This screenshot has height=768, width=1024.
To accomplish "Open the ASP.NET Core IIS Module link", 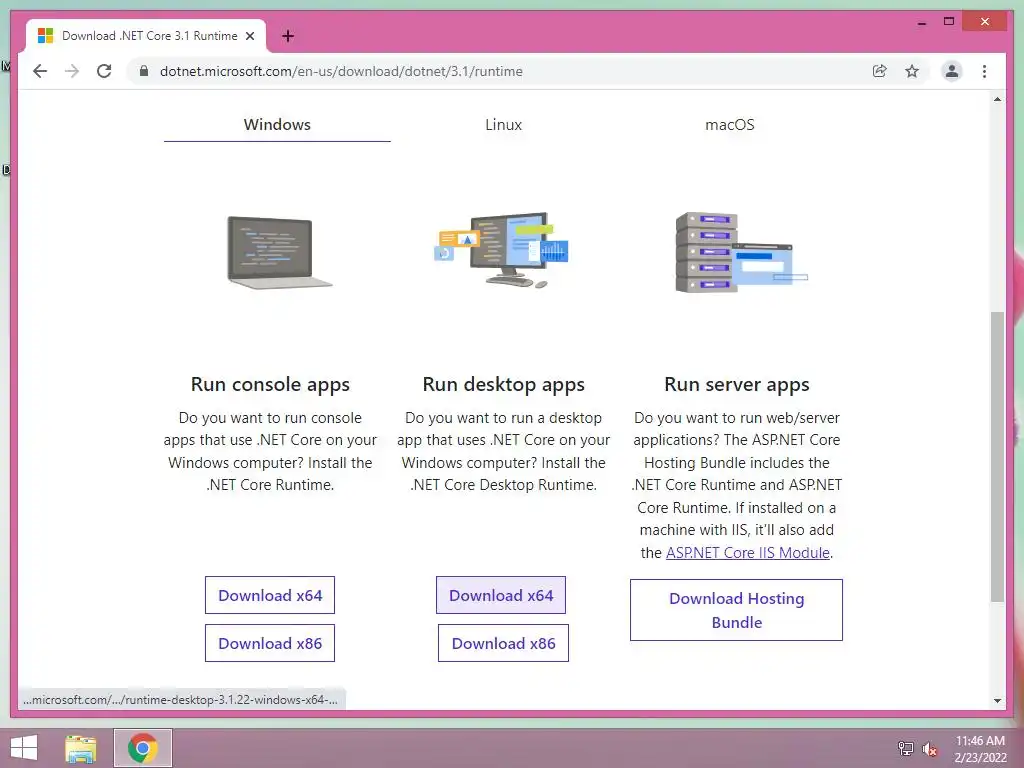I will (748, 552).
